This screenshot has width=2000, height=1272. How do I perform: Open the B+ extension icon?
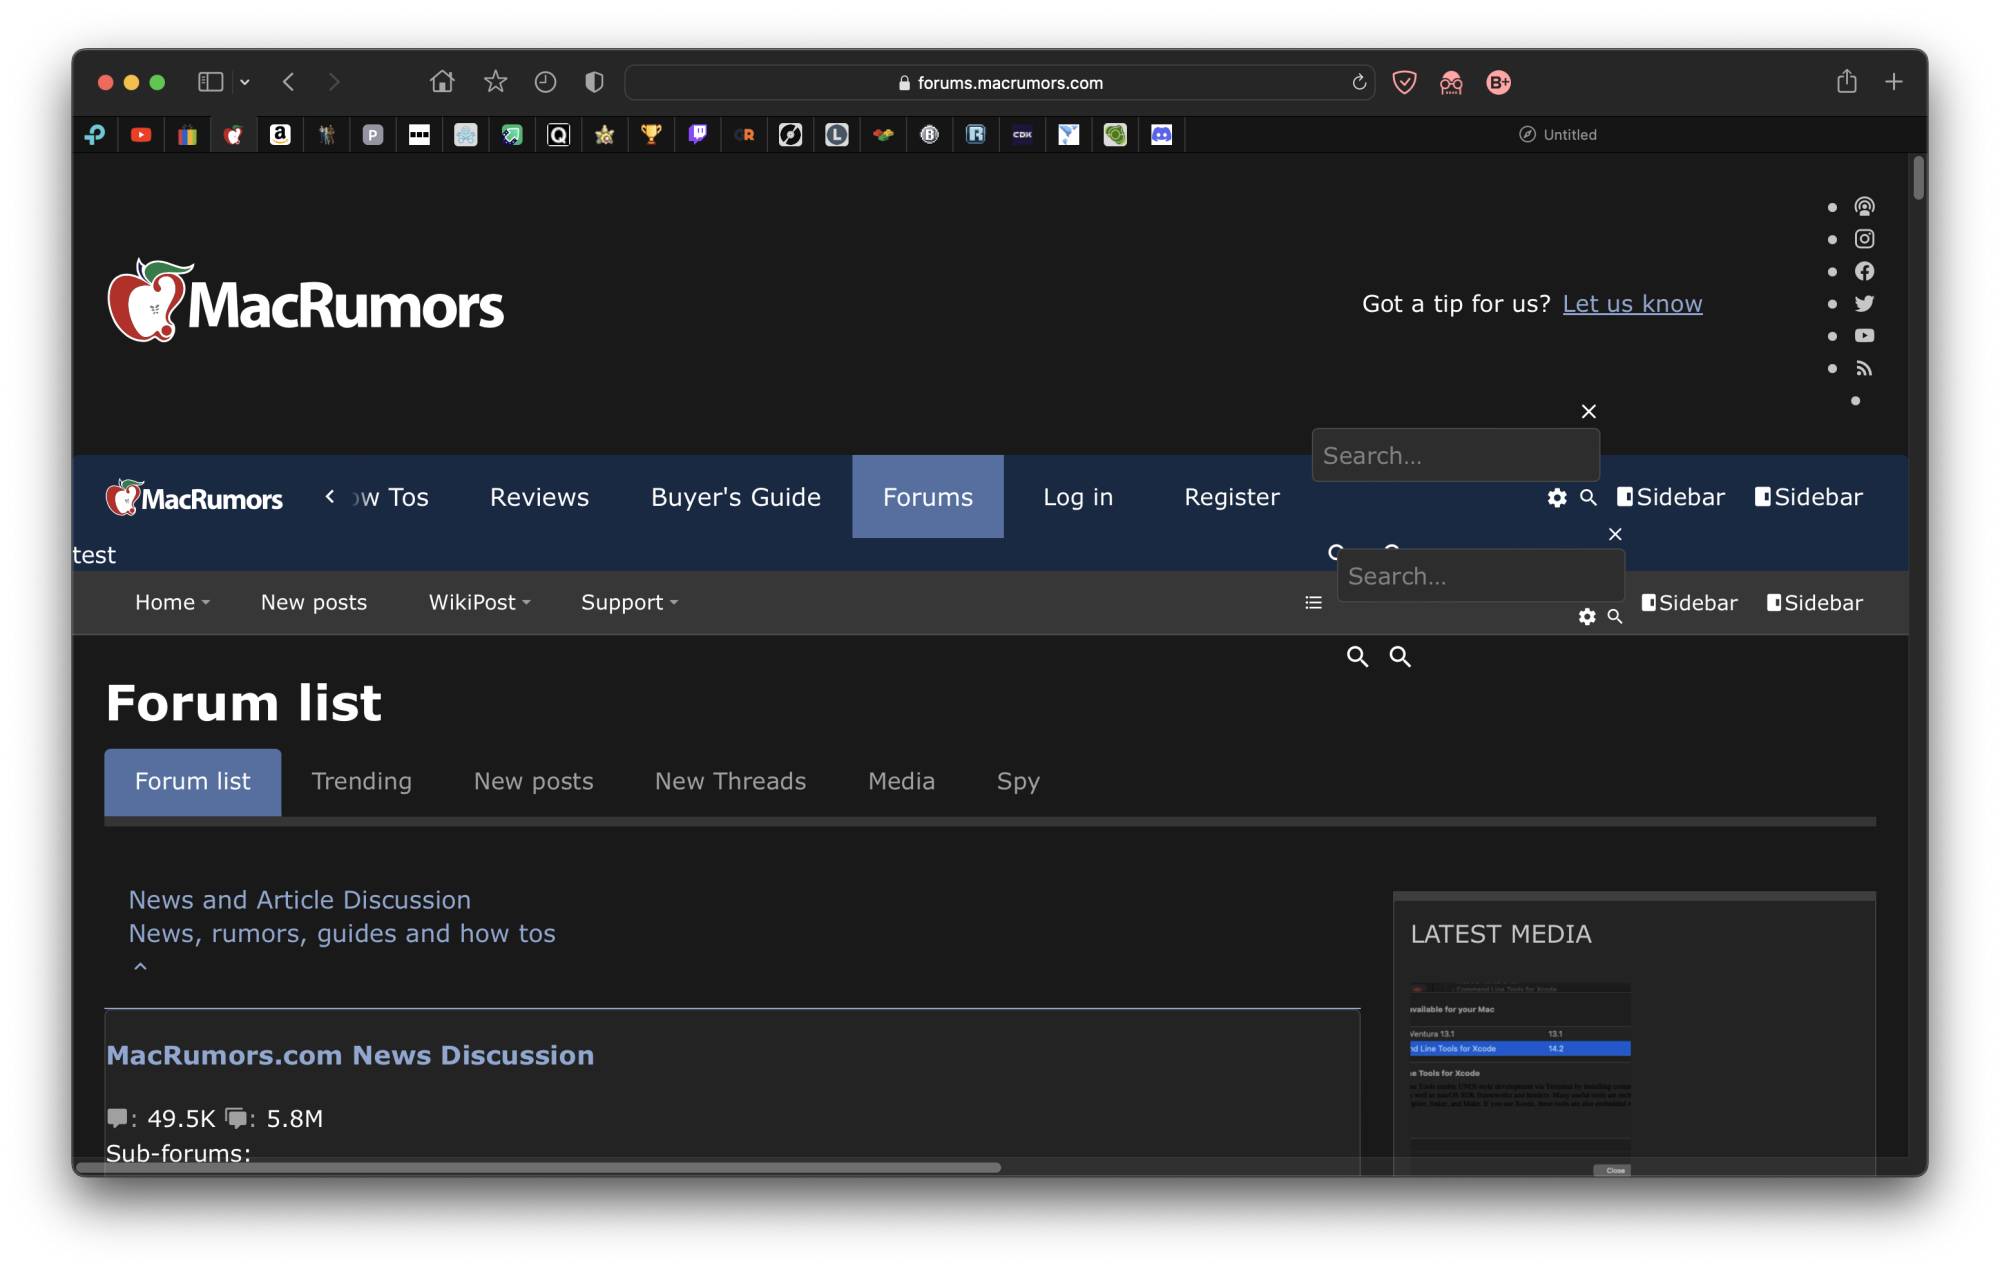pyautogui.click(x=1498, y=83)
